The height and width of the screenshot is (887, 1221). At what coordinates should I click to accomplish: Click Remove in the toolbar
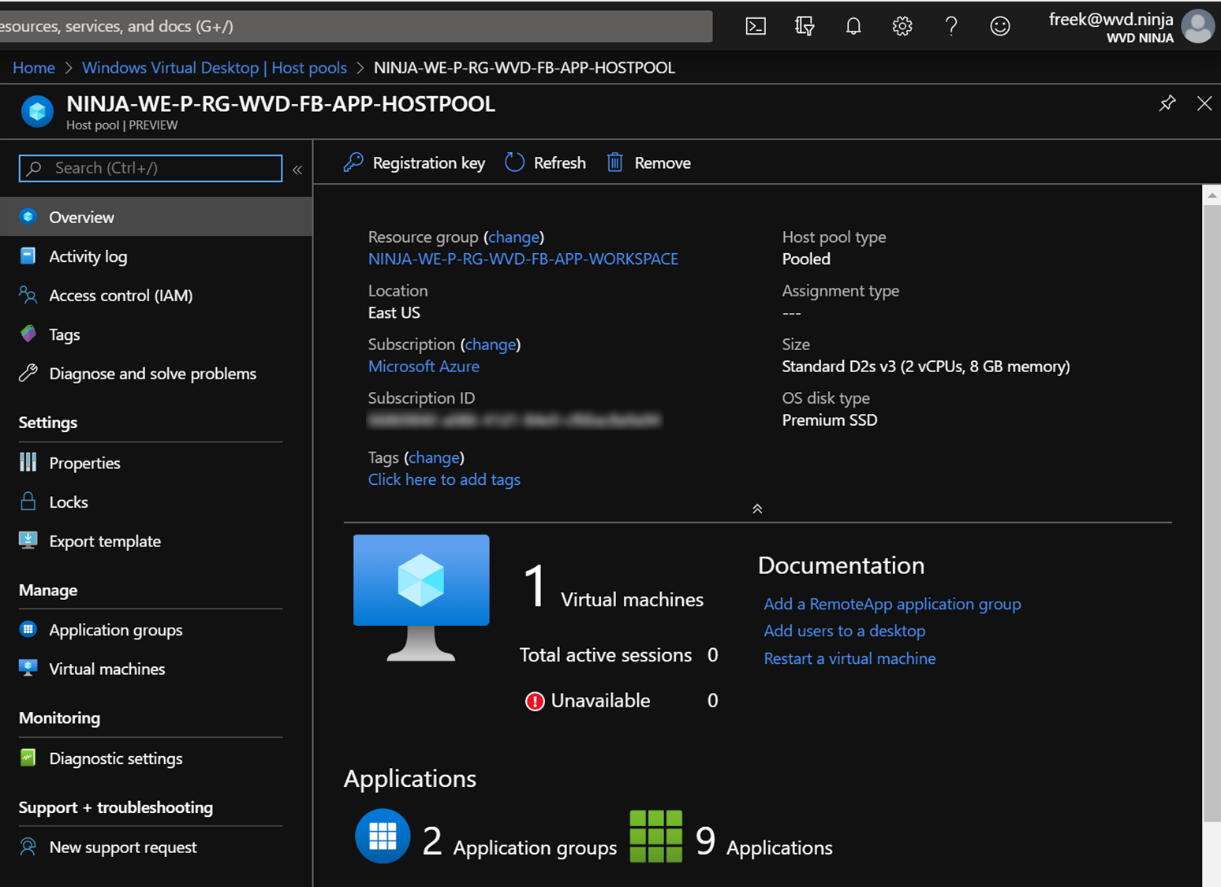648,163
